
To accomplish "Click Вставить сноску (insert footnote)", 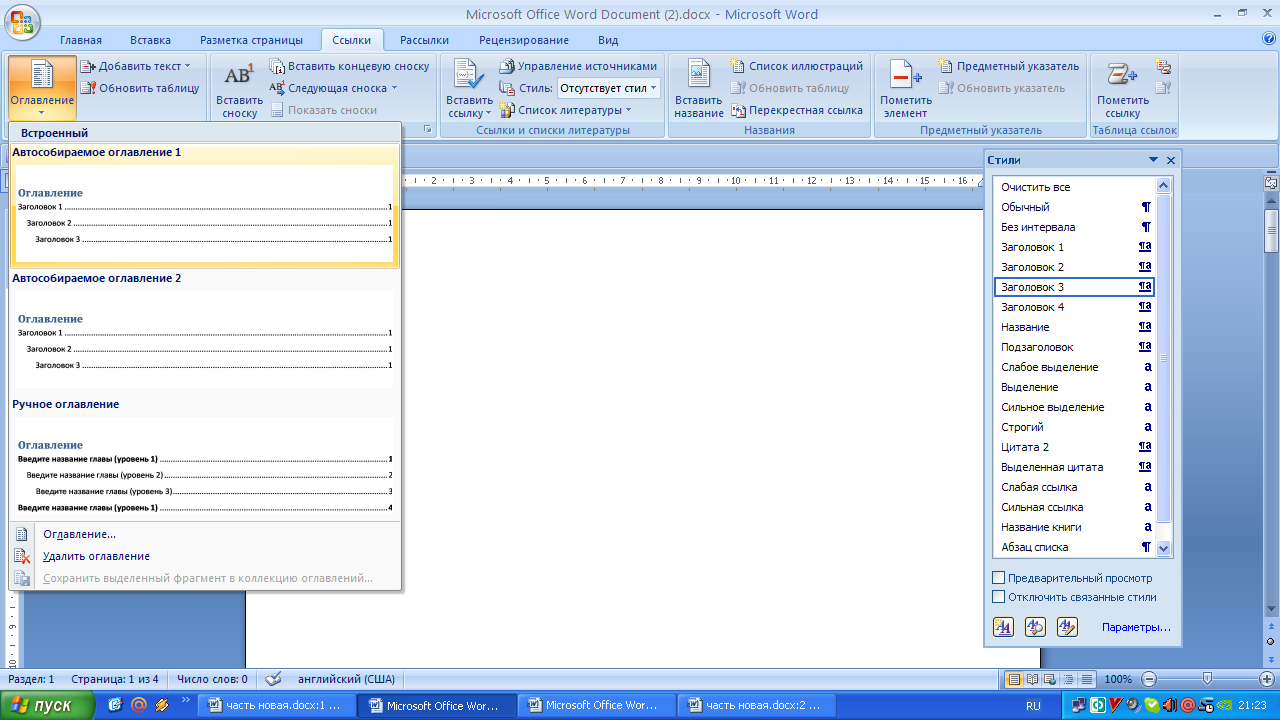I will [239, 89].
